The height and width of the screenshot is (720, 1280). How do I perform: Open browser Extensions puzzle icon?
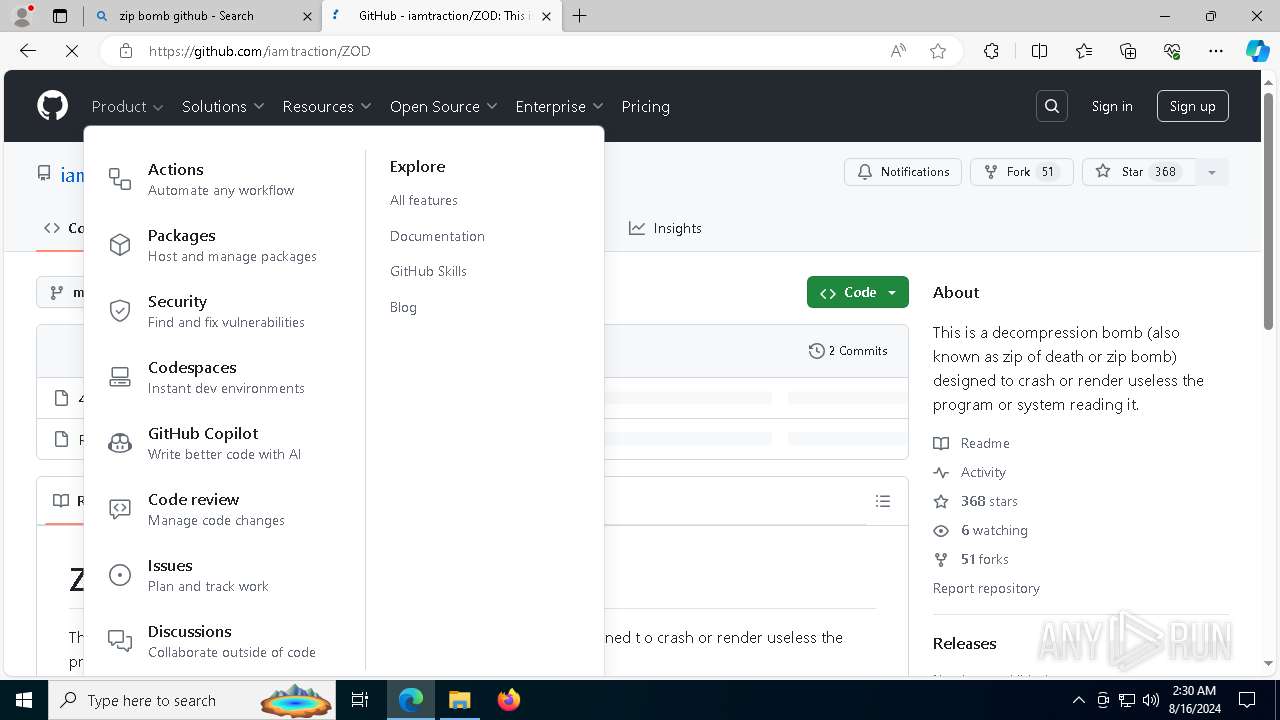pos(991,51)
